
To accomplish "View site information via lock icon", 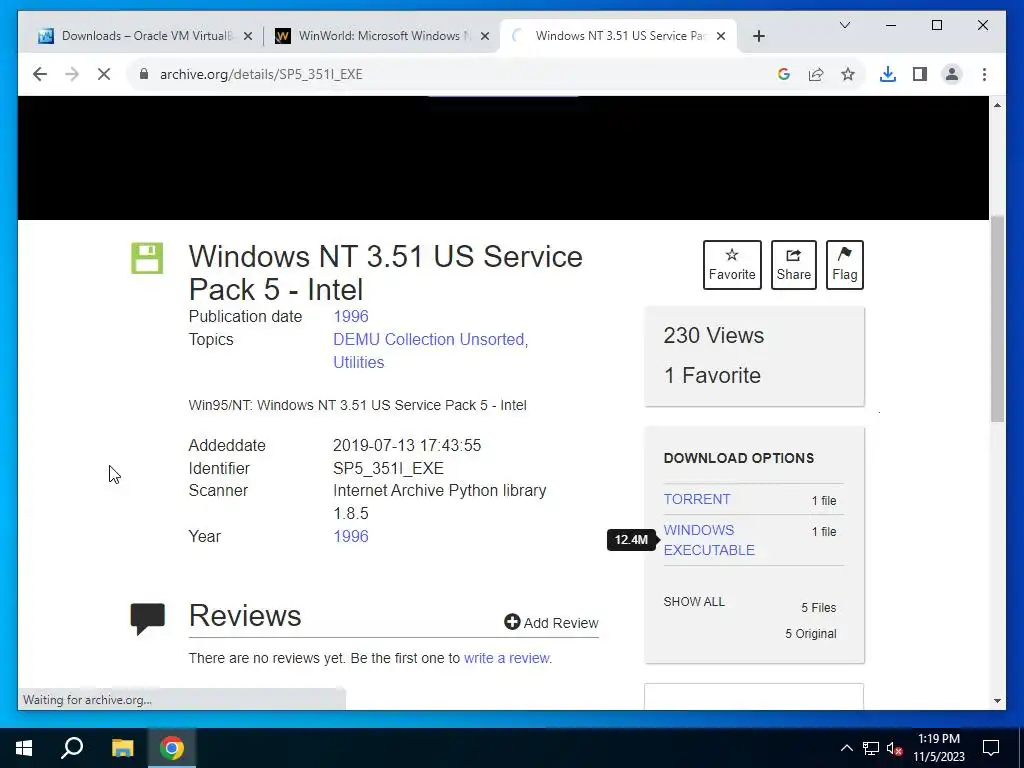I will (144, 74).
